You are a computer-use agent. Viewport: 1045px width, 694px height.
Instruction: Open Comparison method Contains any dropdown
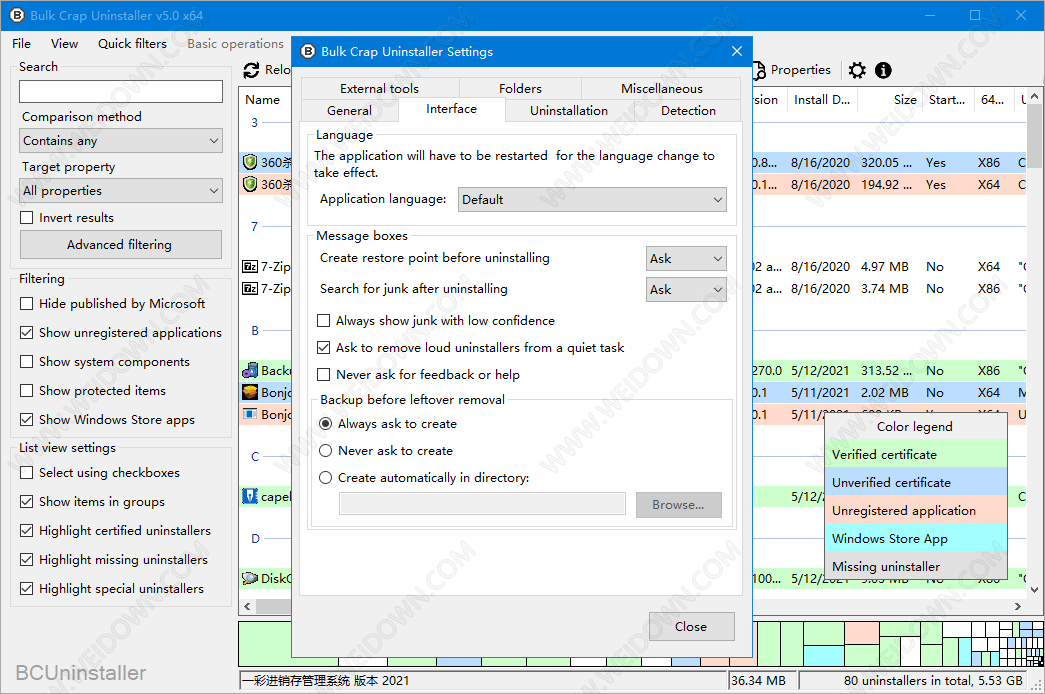tap(121, 141)
